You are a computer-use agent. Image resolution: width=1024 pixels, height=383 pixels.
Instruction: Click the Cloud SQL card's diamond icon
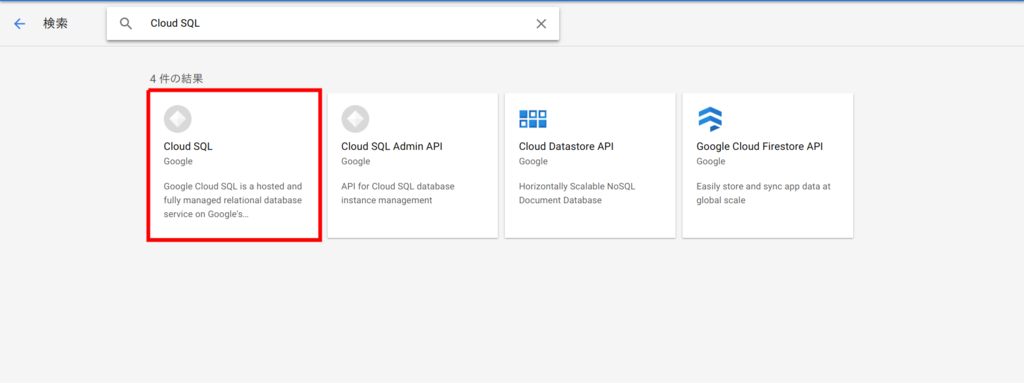[x=178, y=119]
